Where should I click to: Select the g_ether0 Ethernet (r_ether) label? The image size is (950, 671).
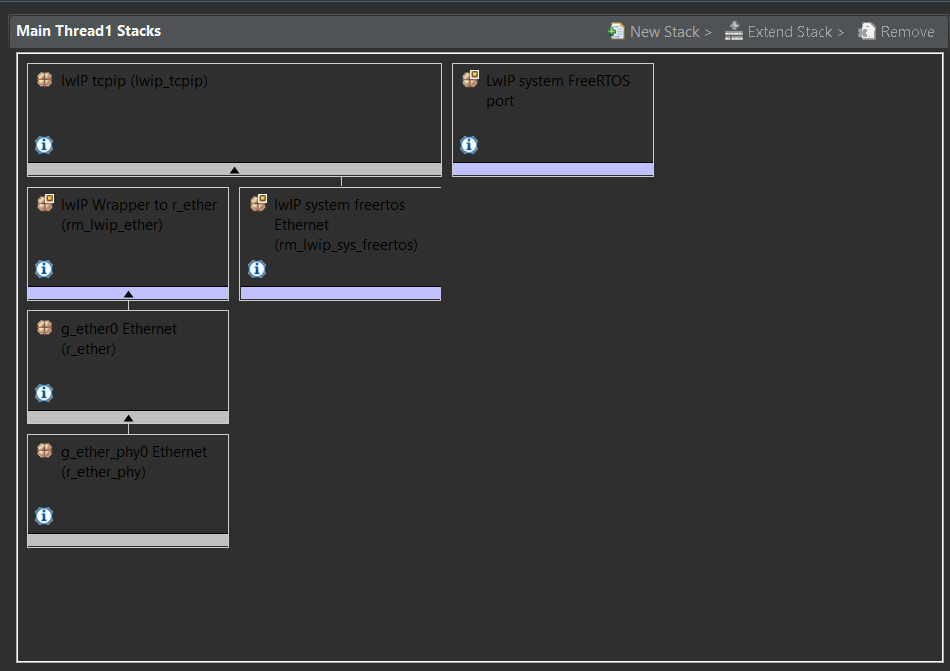click(119, 339)
